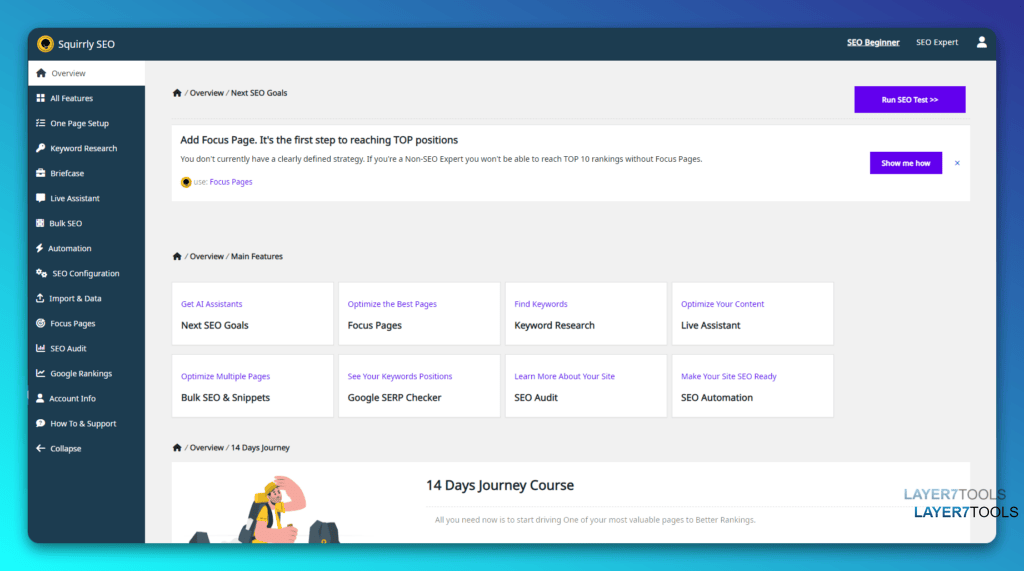The height and width of the screenshot is (571, 1024).
Task: Open the Next SEO Goals feature card
Action: 253,314
